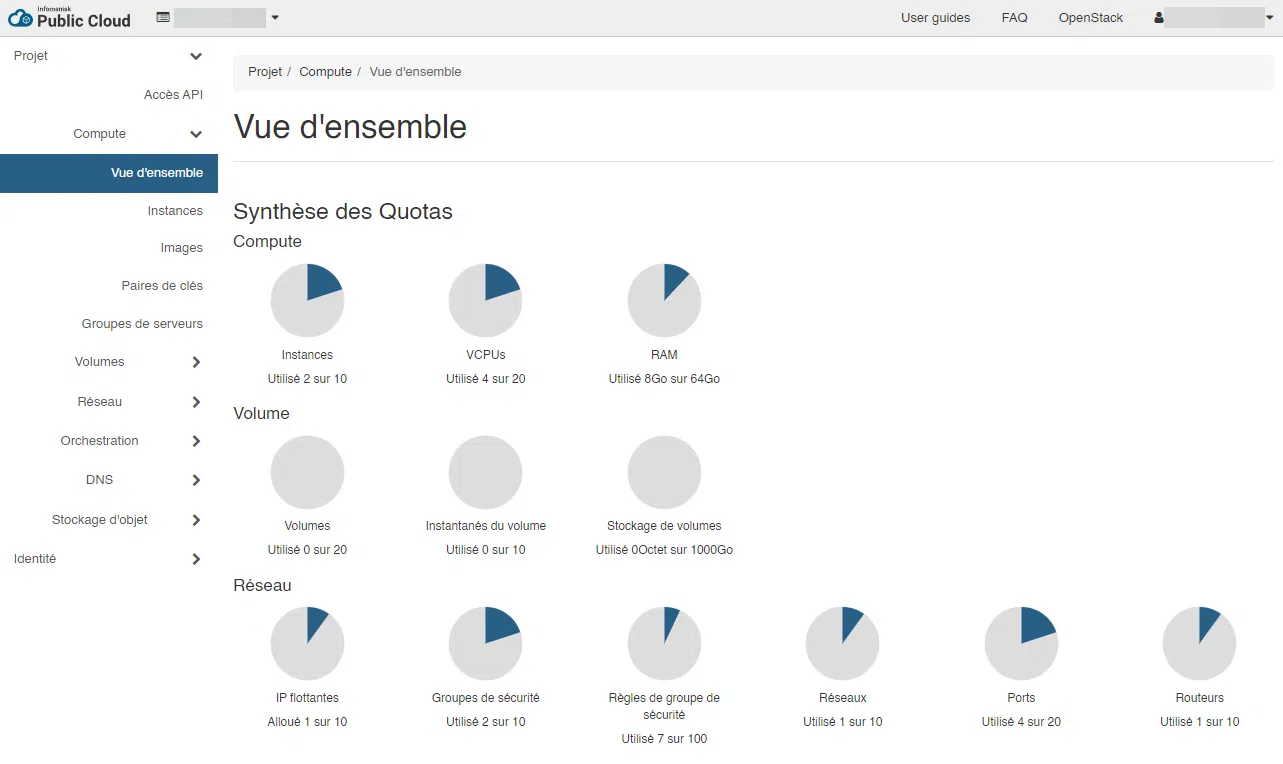The width and height of the screenshot is (1283, 764).
Task: Click 'Utilisé 0 sur 20' under Volumes
Action: [x=307, y=550]
